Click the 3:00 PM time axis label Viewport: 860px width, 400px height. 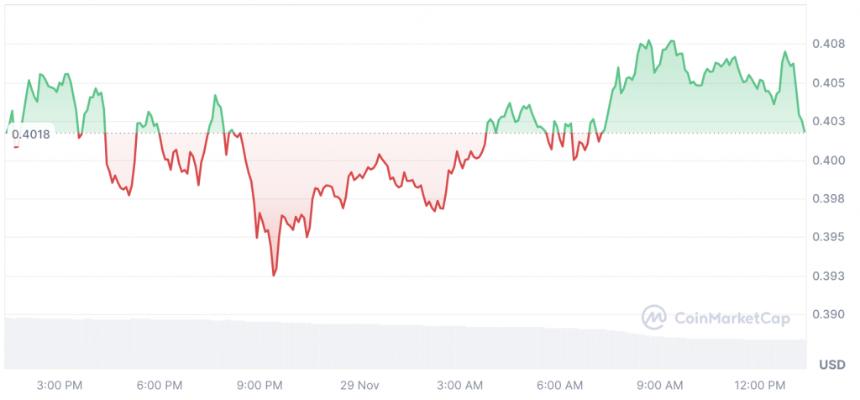(59, 386)
